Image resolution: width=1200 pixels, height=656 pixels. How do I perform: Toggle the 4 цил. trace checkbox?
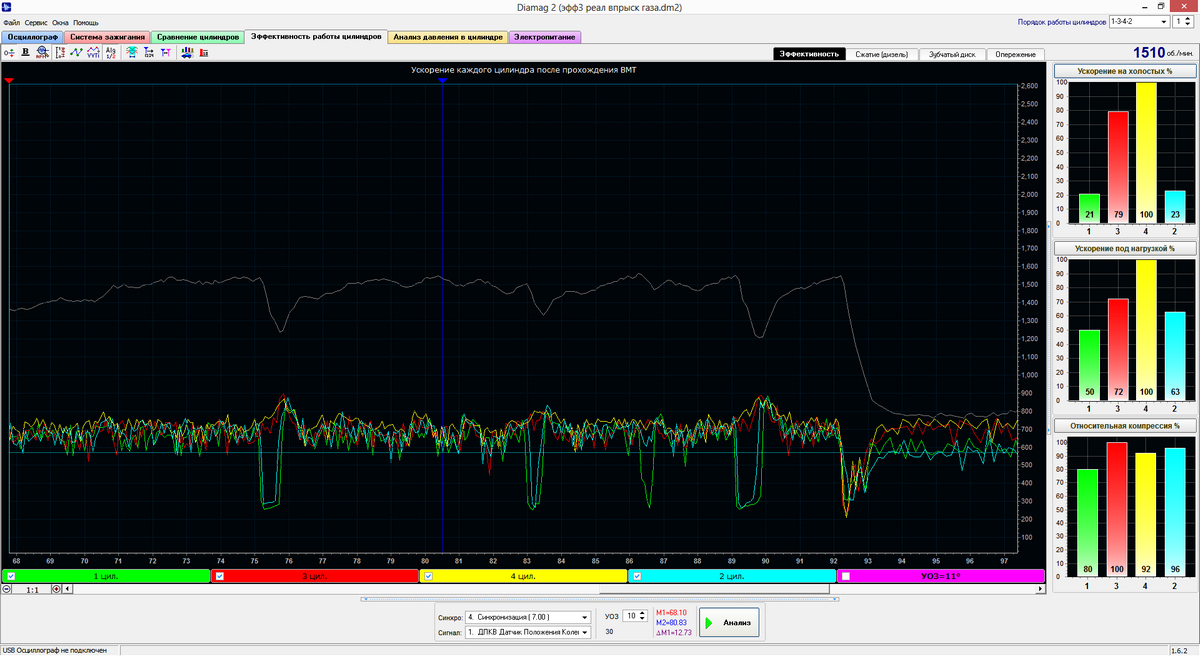click(x=428, y=576)
